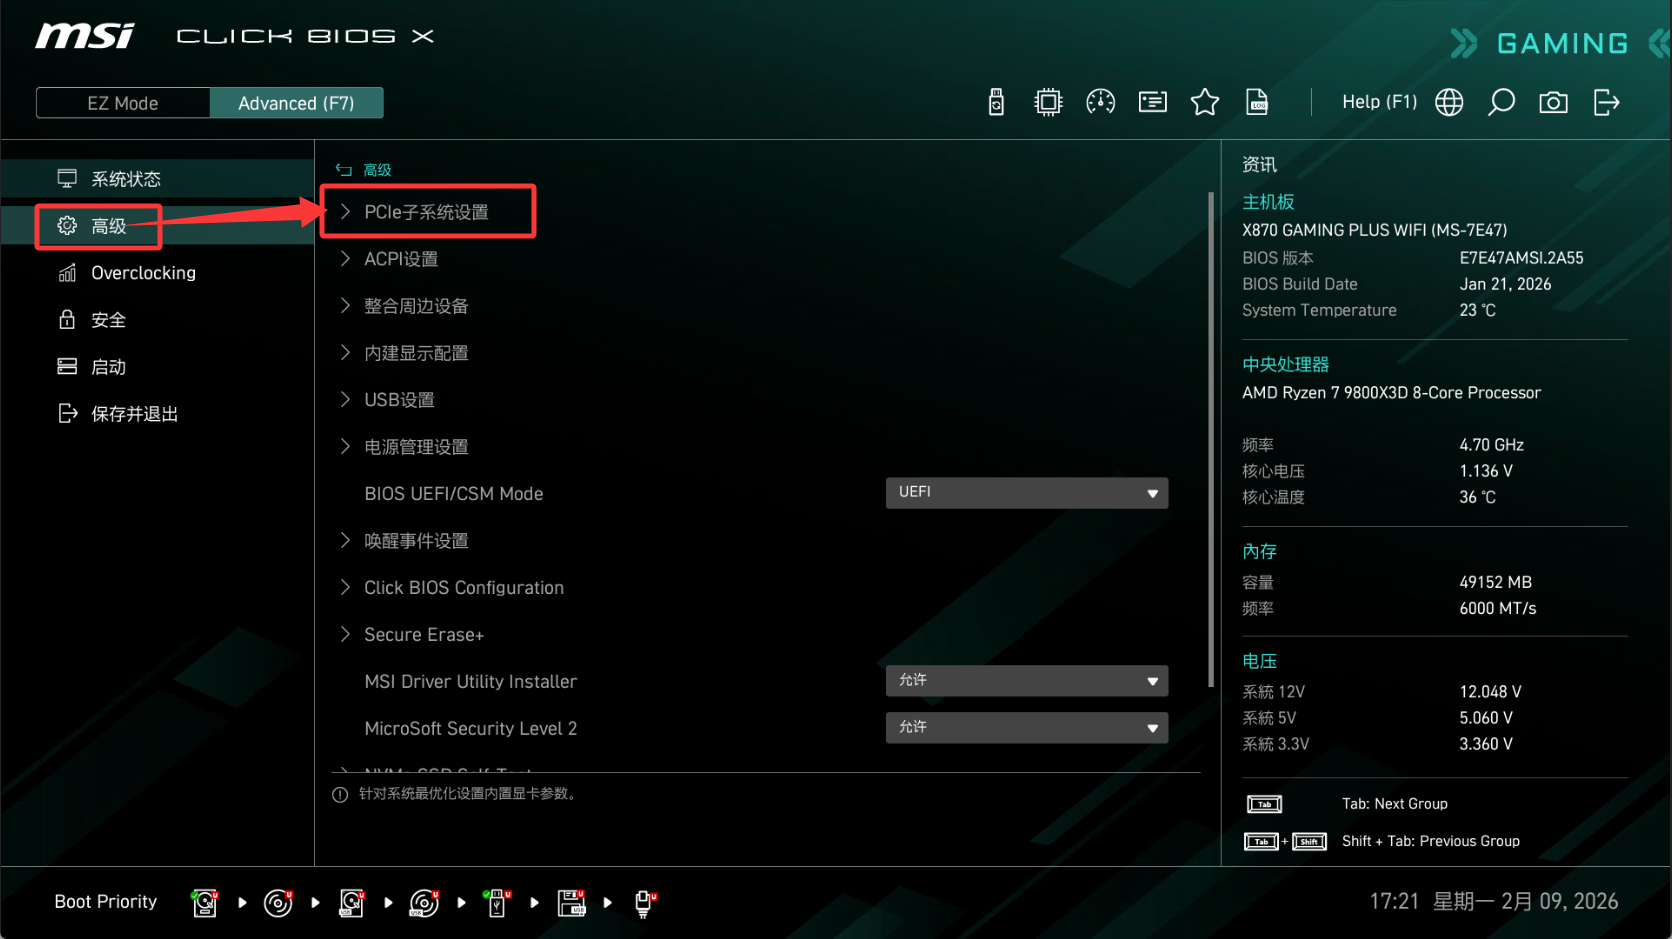The height and width of the screenshot is (939, 1672).
Task: Select the Advanced (F7) mode tab
Action: point(296,103)
